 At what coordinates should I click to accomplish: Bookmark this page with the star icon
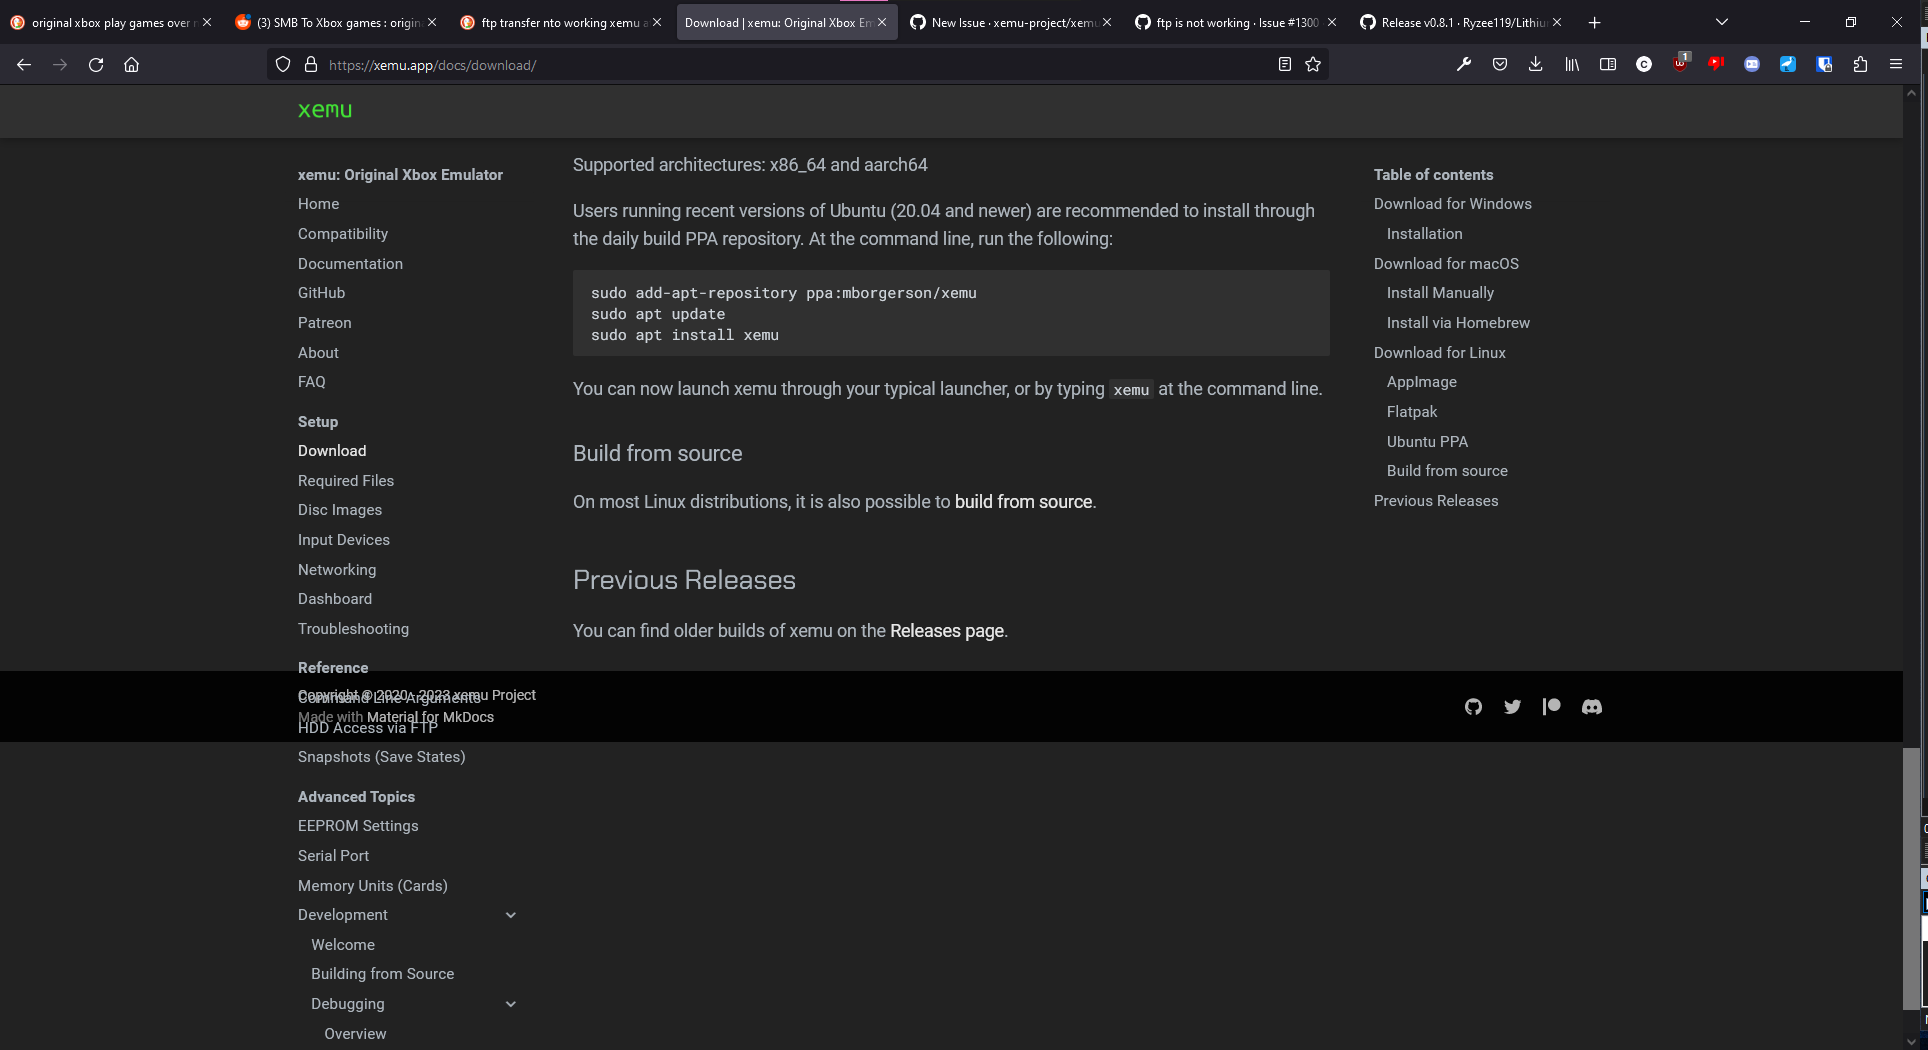[1313, 64]
